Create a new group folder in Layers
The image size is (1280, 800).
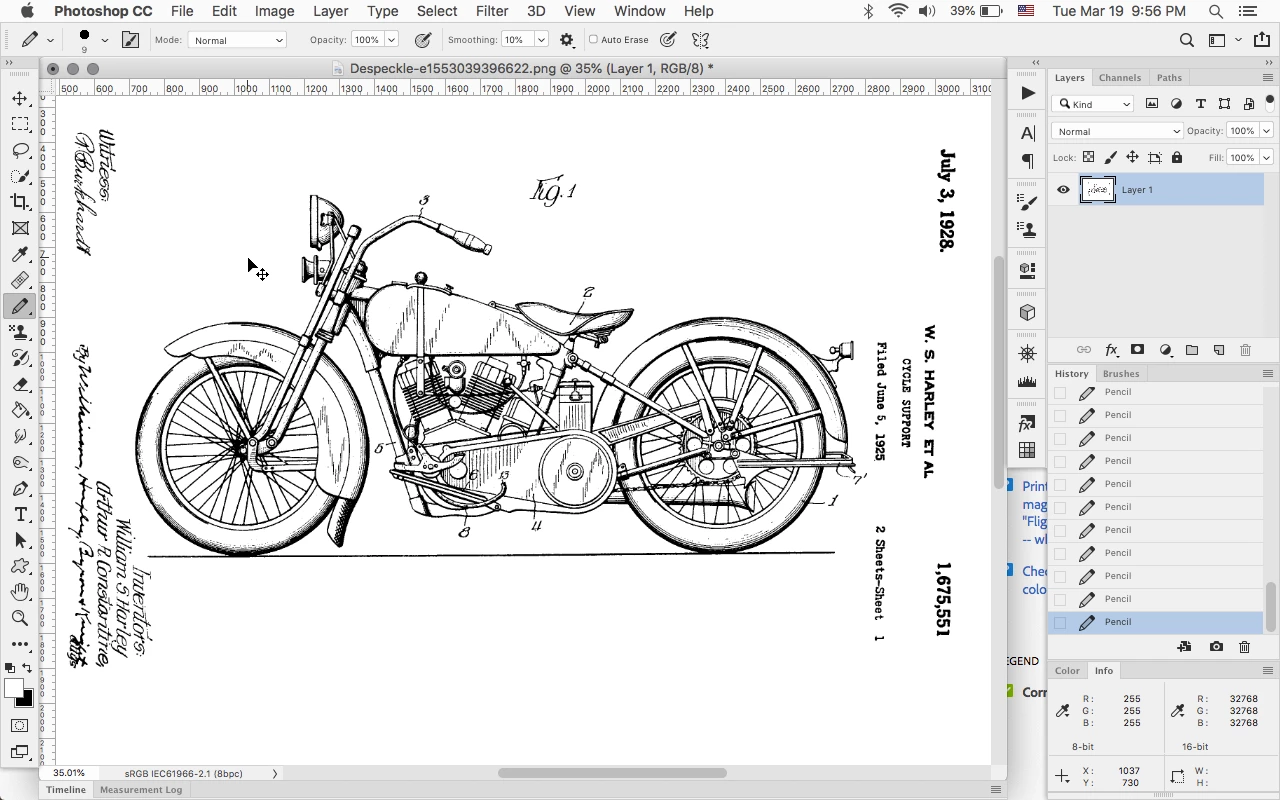coord(1192,350)
